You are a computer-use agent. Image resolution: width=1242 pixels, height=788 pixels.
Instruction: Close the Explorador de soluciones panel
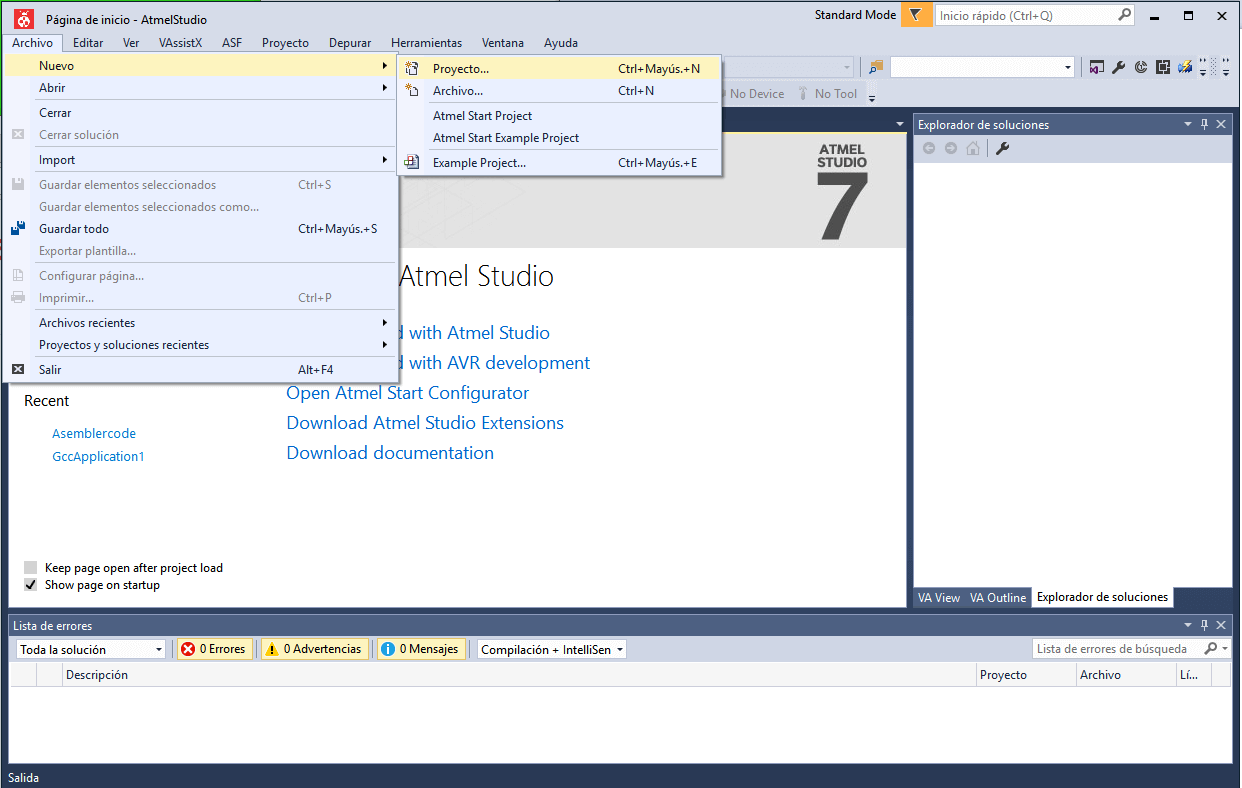coord(1221,124)
